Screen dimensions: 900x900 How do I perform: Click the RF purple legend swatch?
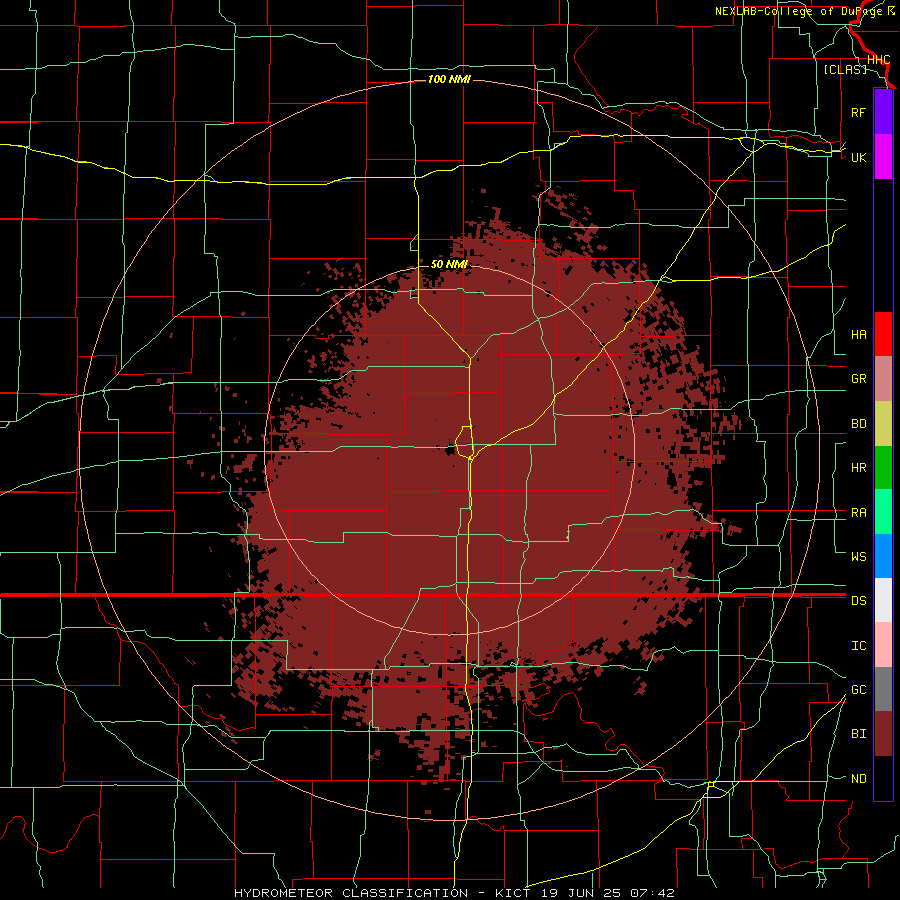pos(883,112)
